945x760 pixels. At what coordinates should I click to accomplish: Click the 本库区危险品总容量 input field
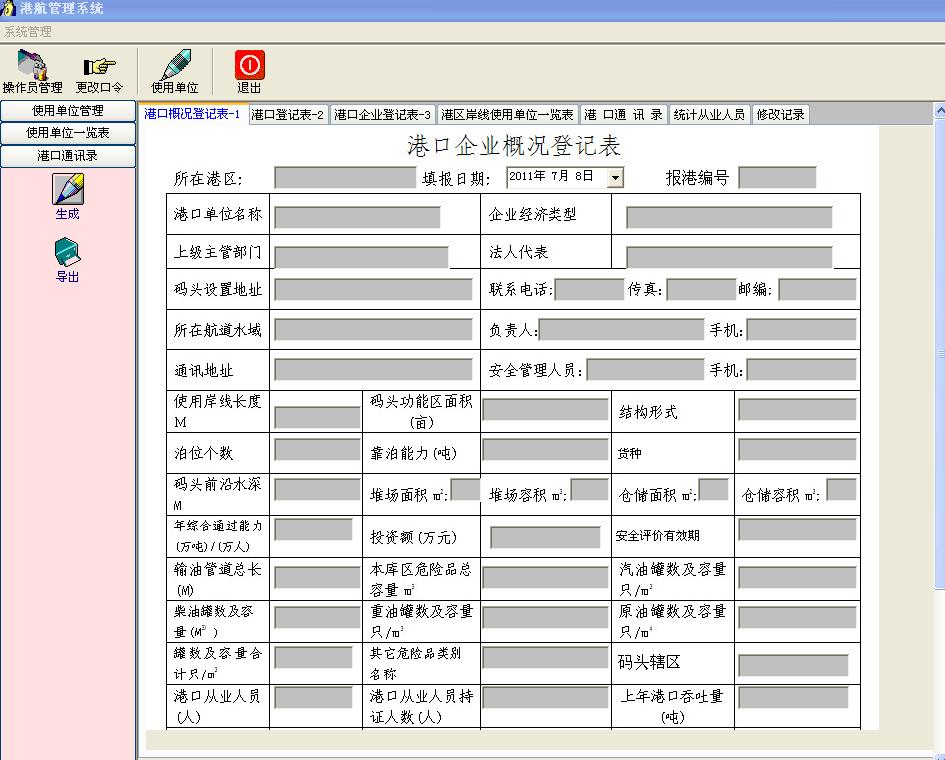[x=545, y=577]
